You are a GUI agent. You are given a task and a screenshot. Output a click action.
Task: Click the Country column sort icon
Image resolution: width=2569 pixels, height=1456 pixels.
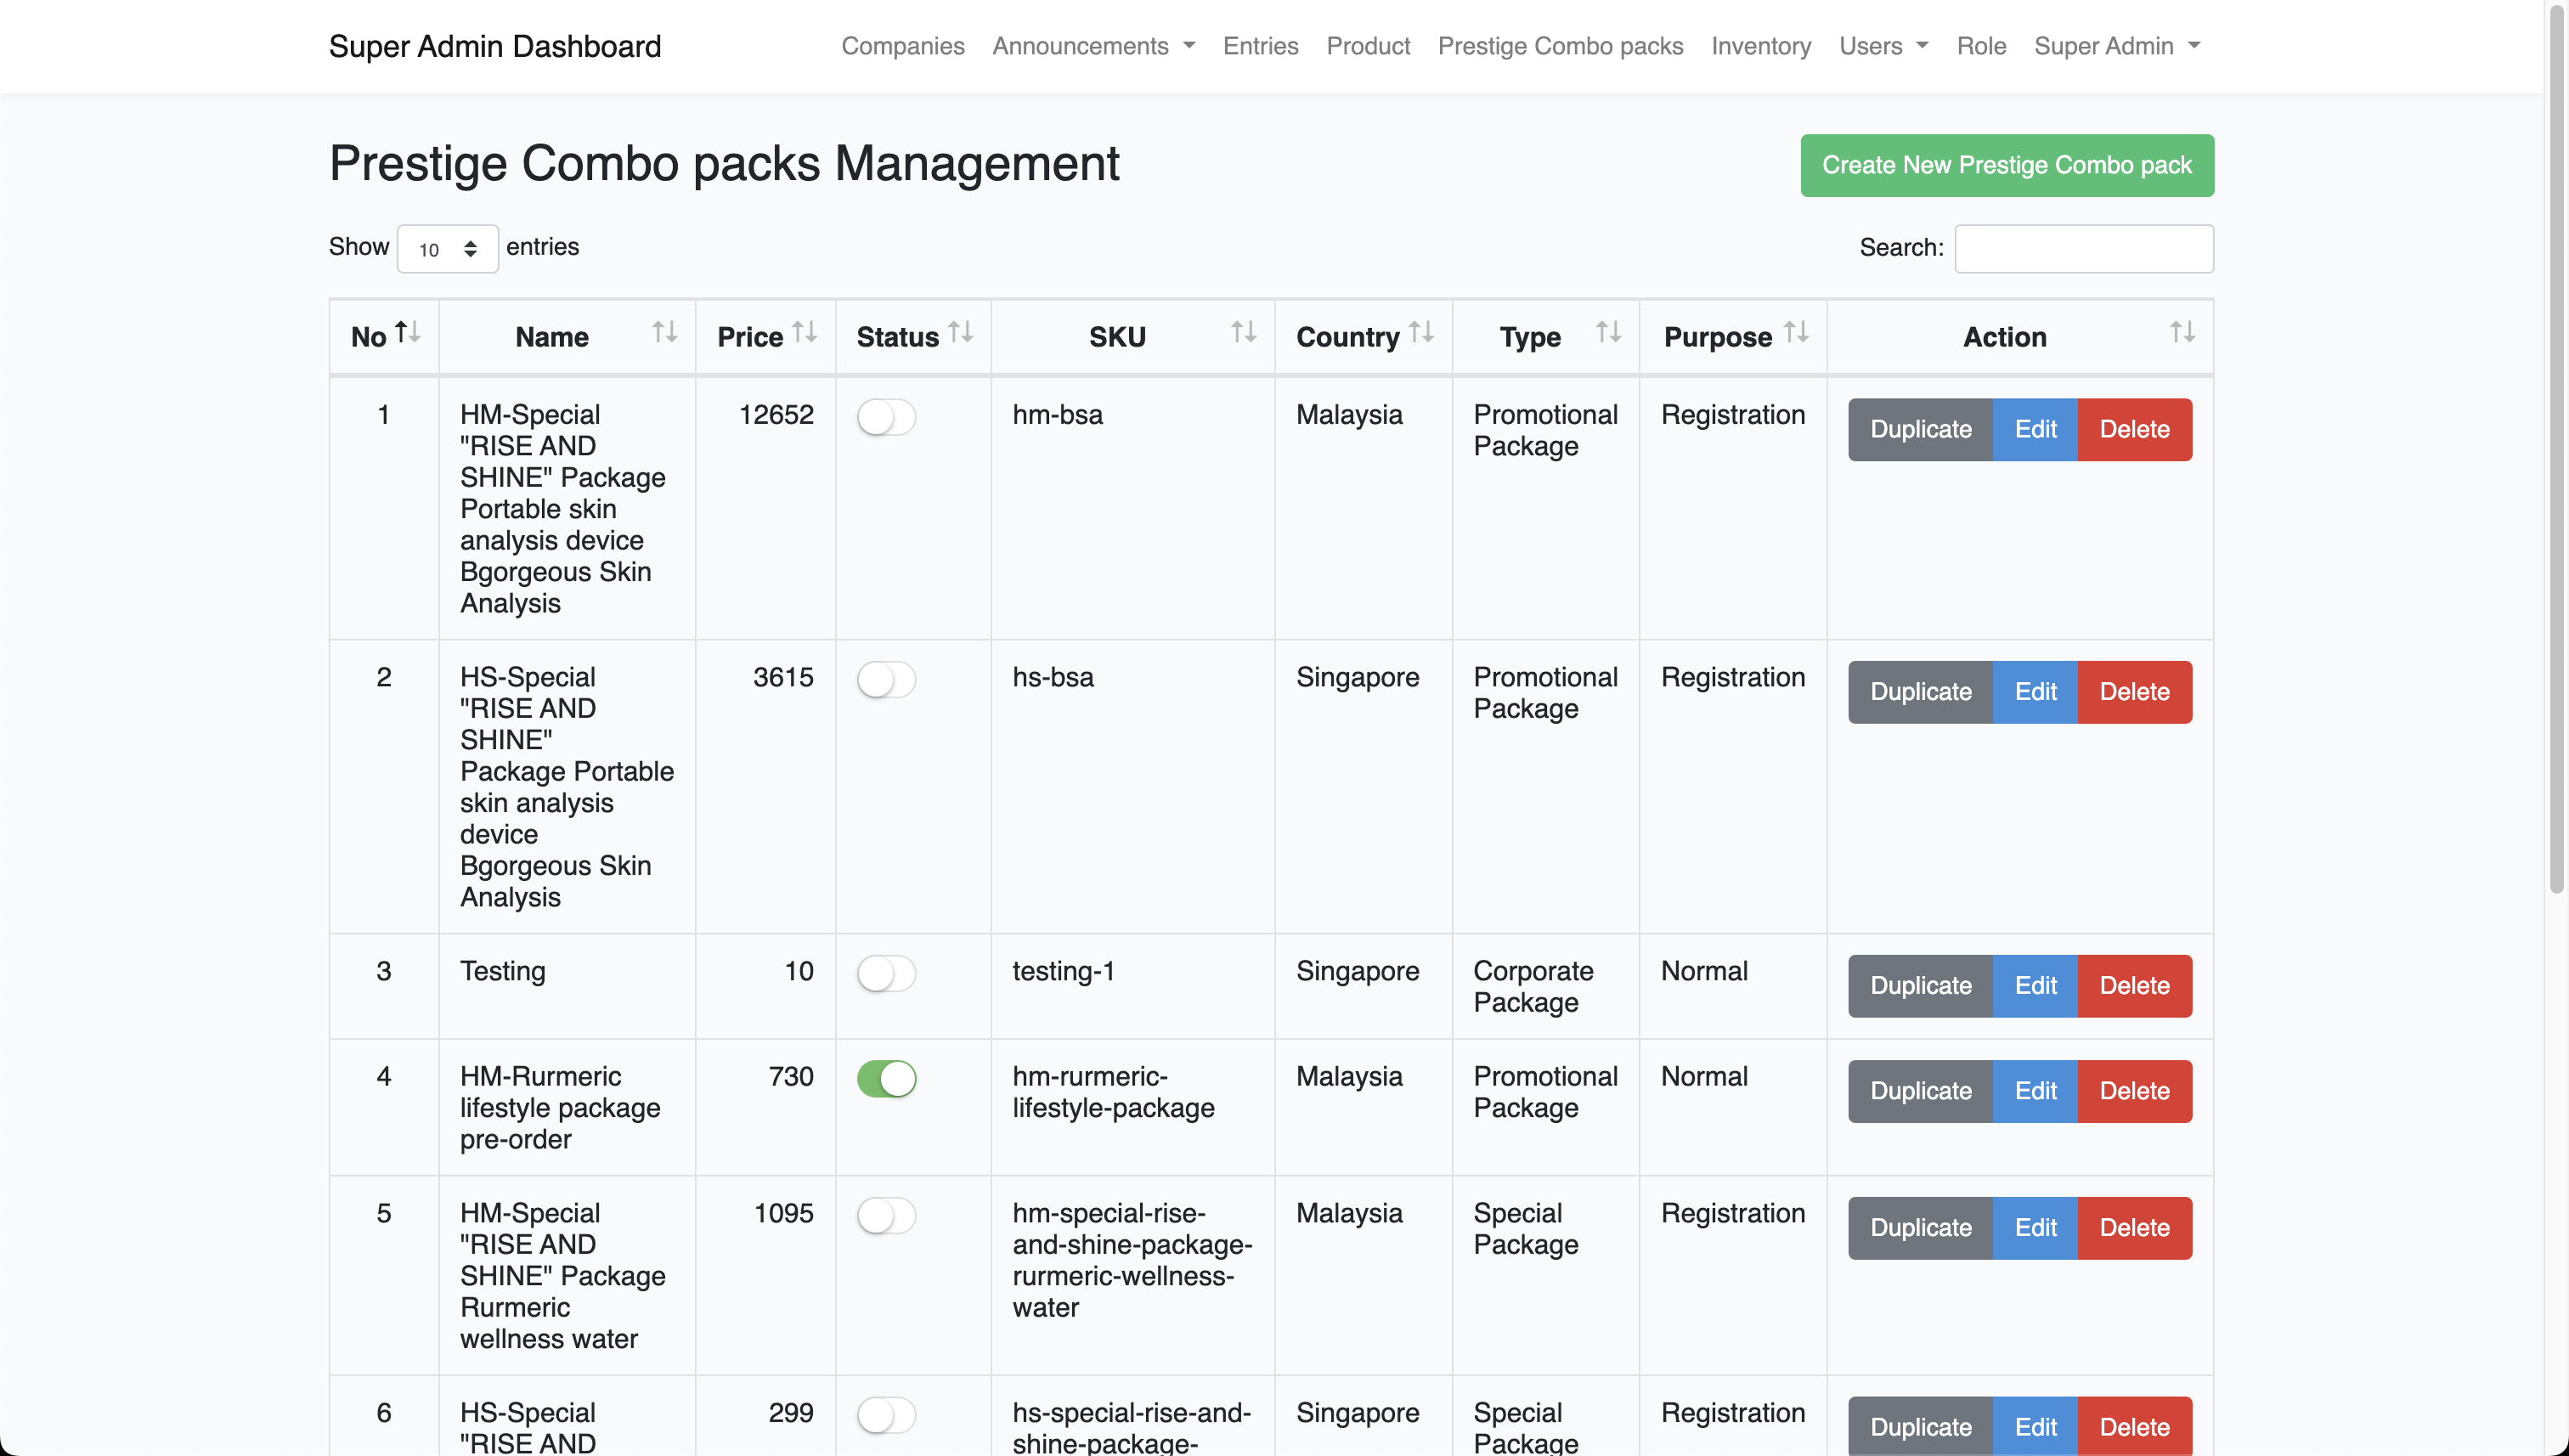pyautogui.click(x=1421, y=332)
